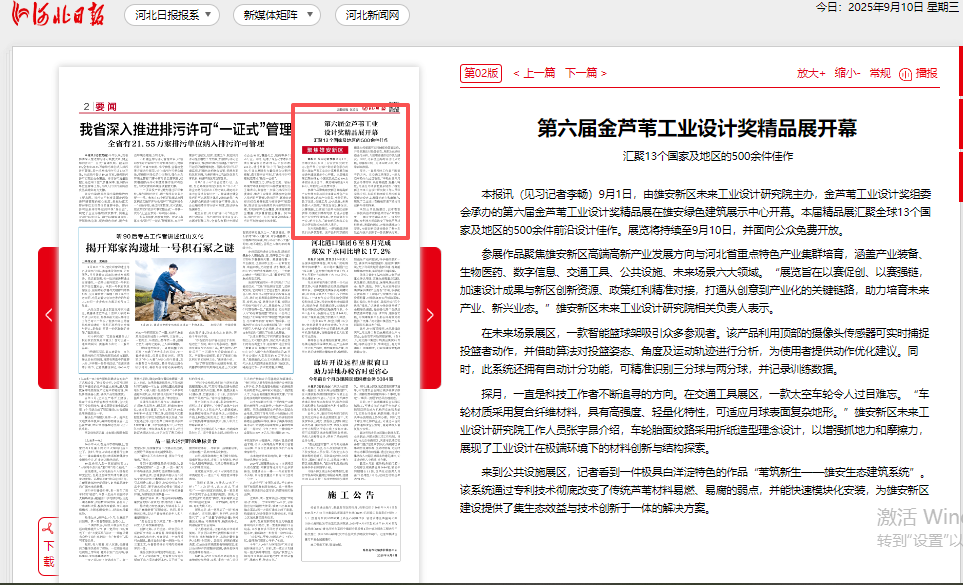
Task: Open the 揭开郑家沟遗址一号积石冢之谜 article
Action: click(x=160, y=247)
